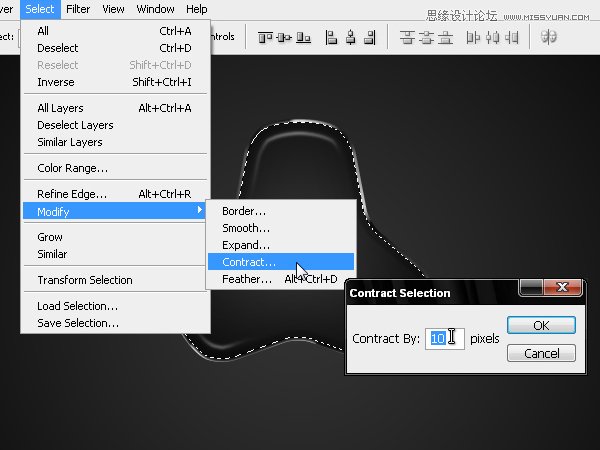Click the Align top edges icon
The height and width of the screenshot is (450, 600).
[265, 38]
